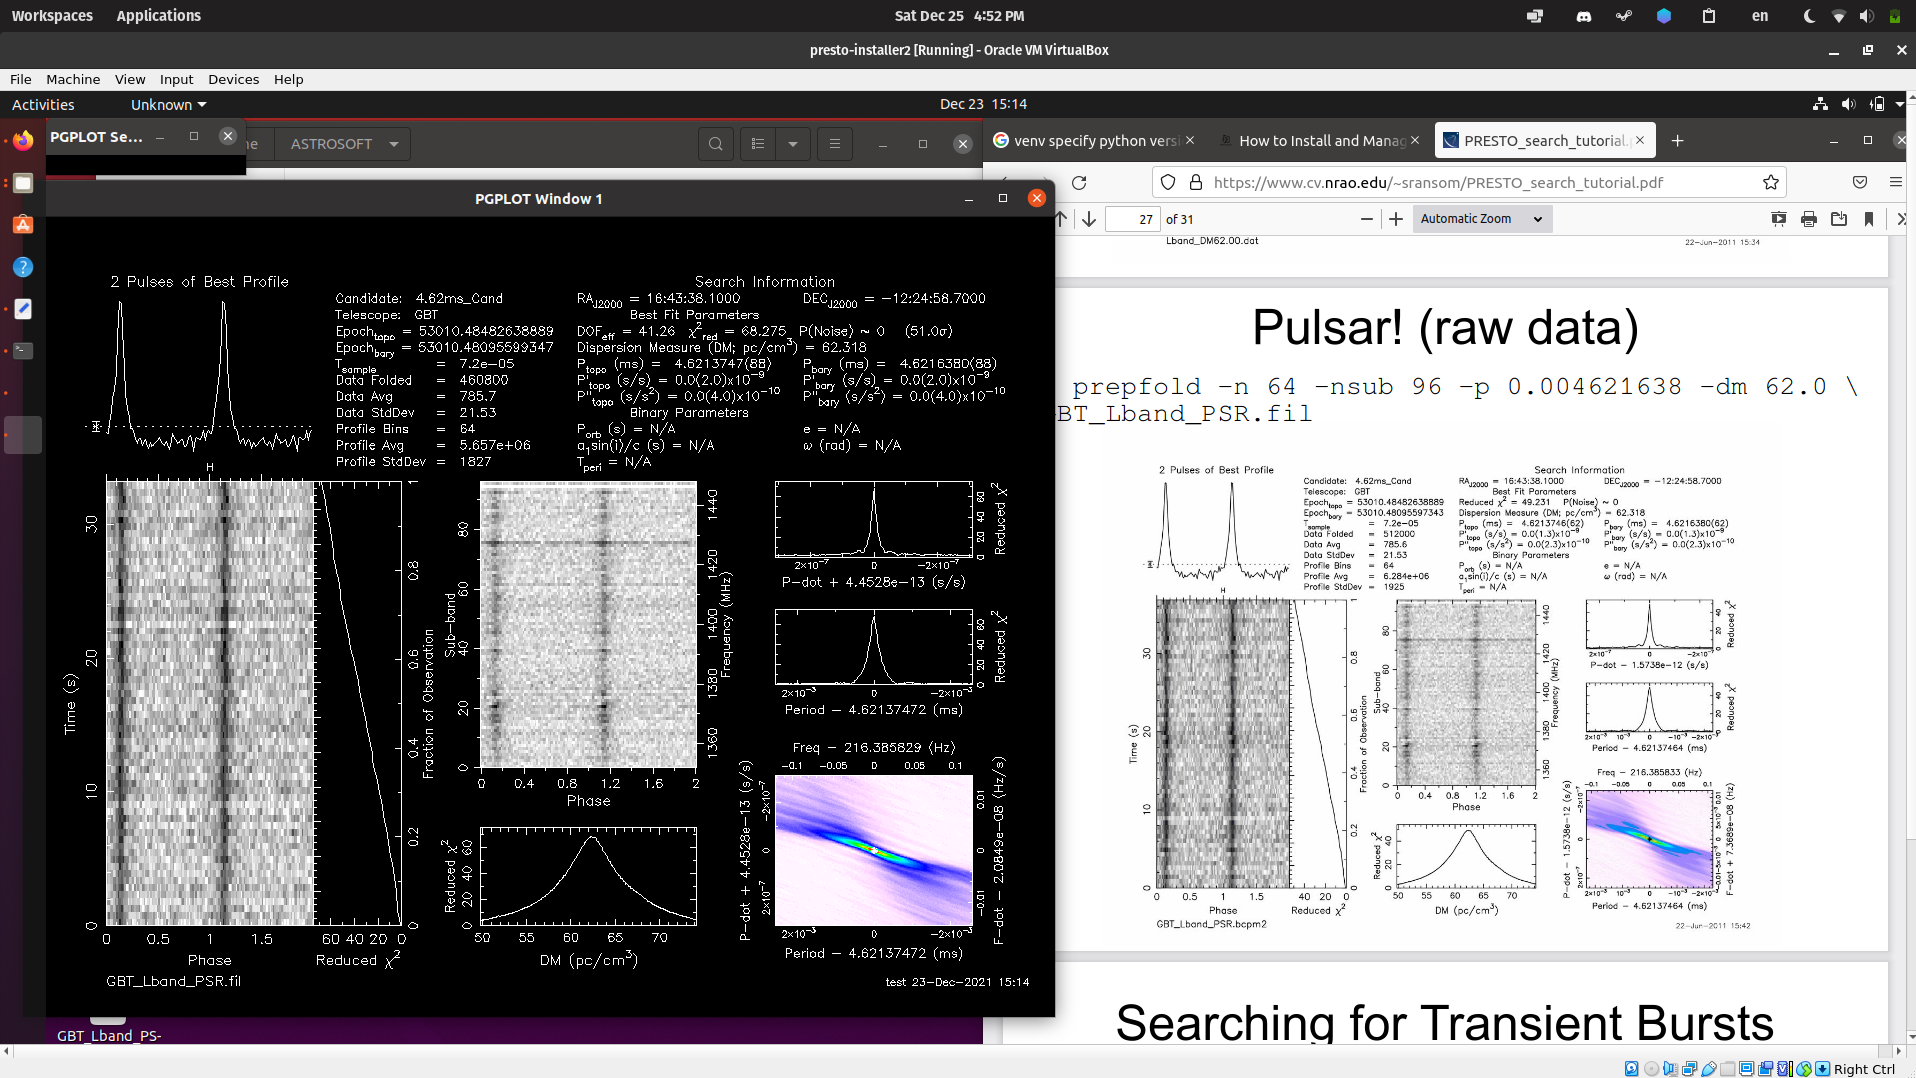1916x1078 pixels.
Task: Open the VirtualBox Help menu
Action: (x=288, y=79)
